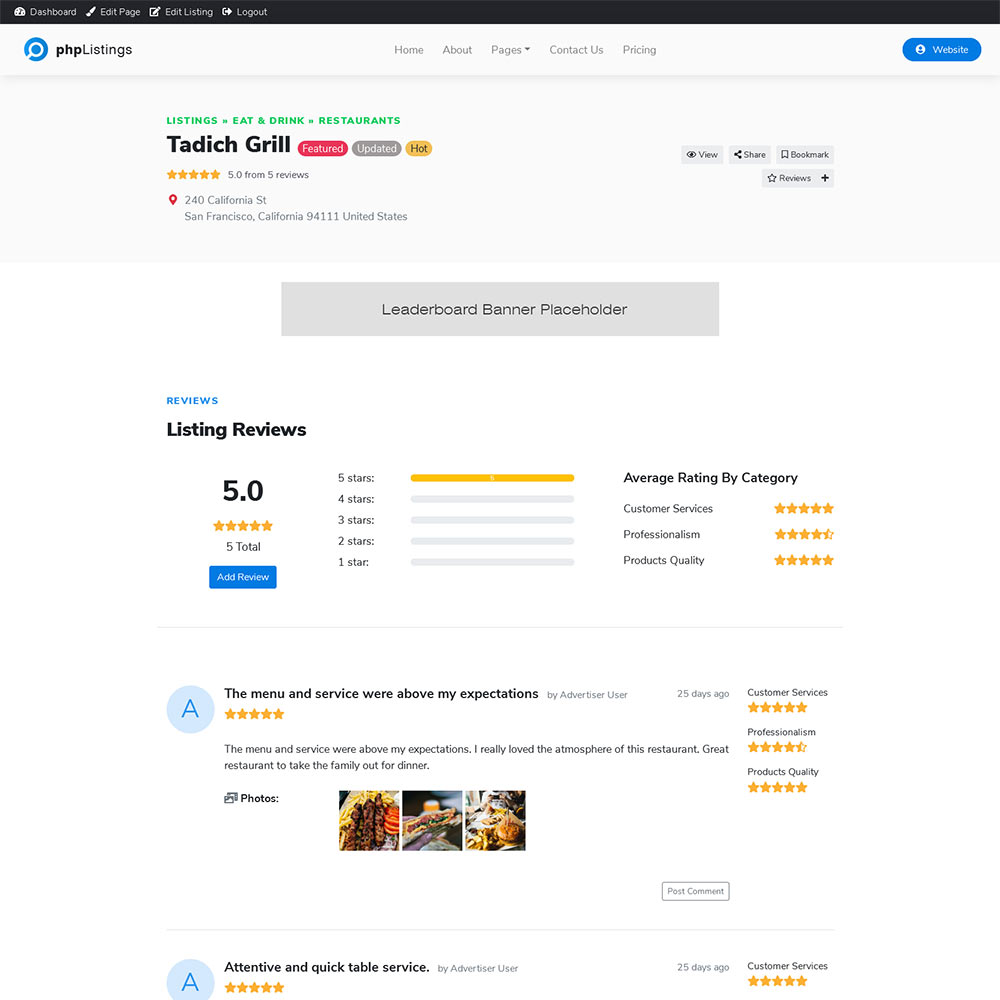Image resolution: width=1000 pixels, height=1000 pixels.
Task: Click the 5.0 overall stars in summary
Action: point(243,526)
